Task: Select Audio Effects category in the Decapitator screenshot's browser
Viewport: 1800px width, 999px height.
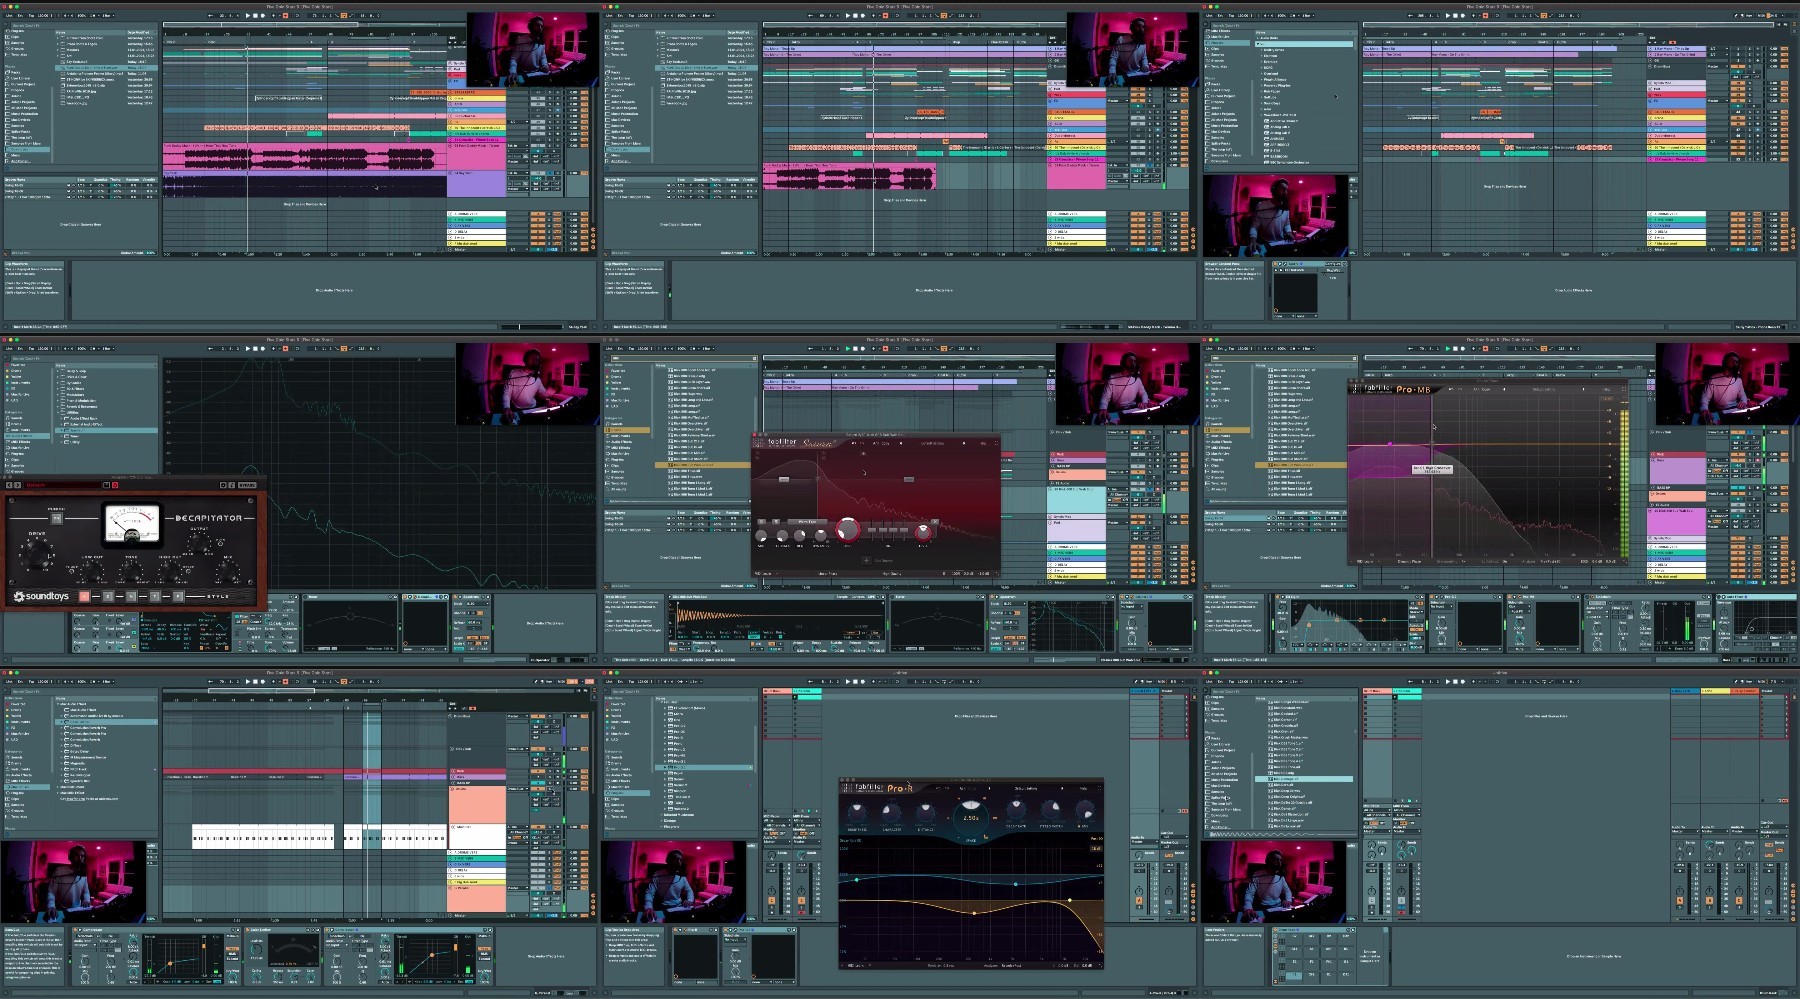Action: point(27,436)
